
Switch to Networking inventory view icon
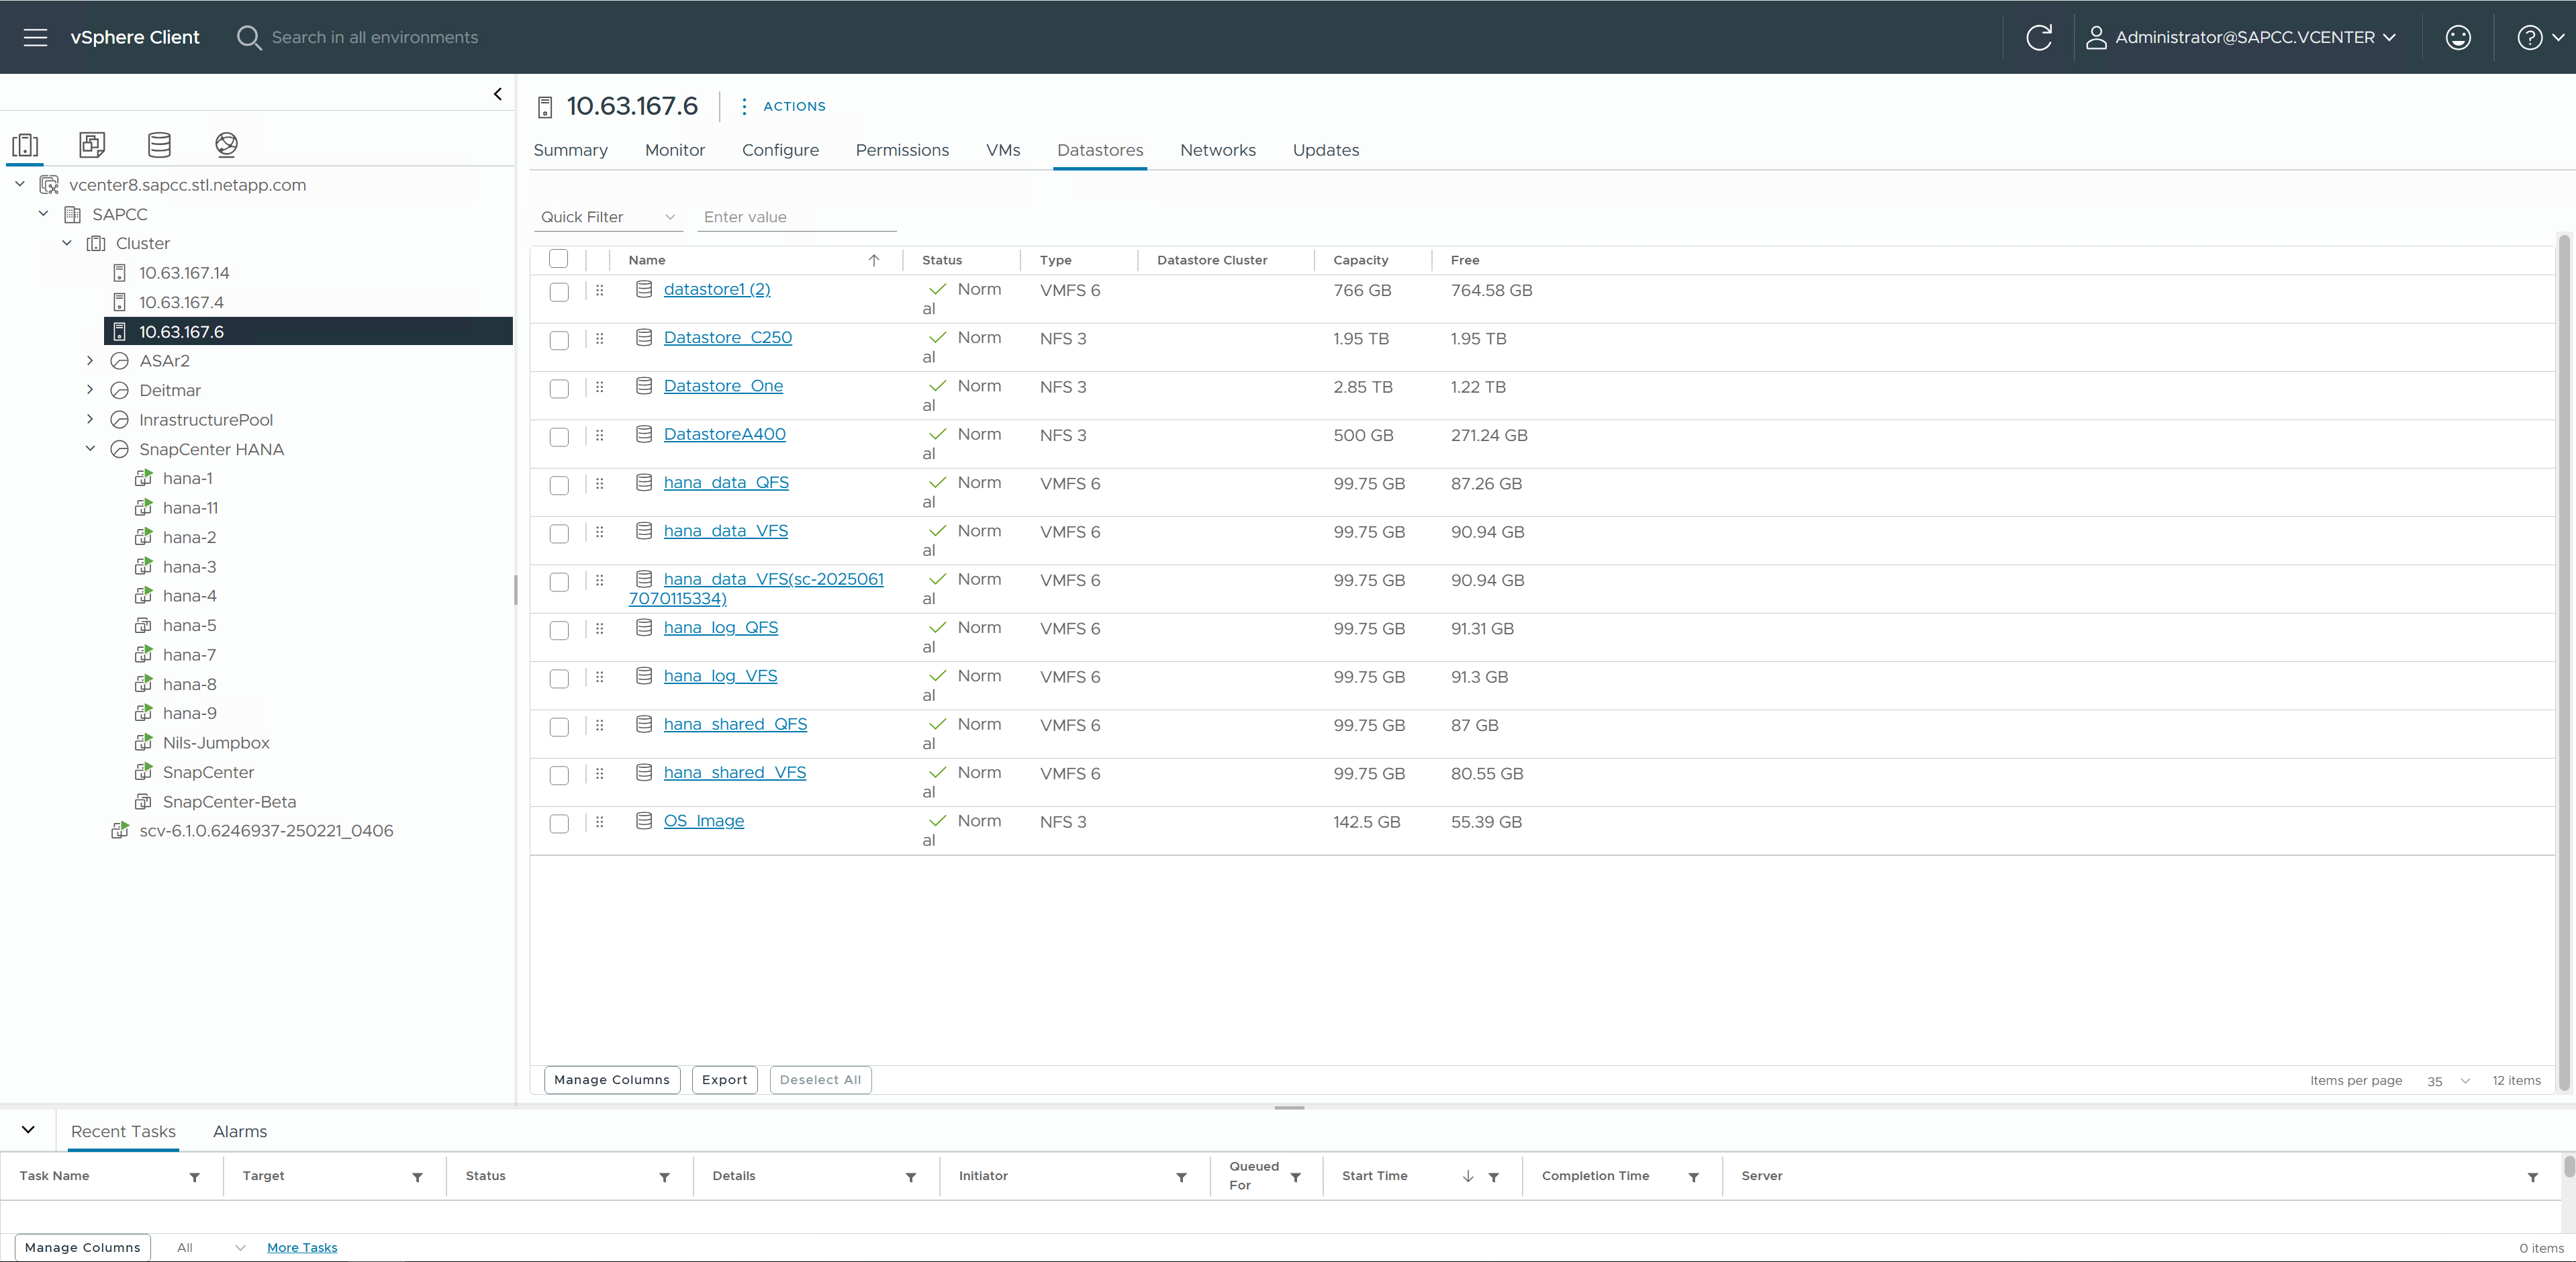click(x=226, y=144)
